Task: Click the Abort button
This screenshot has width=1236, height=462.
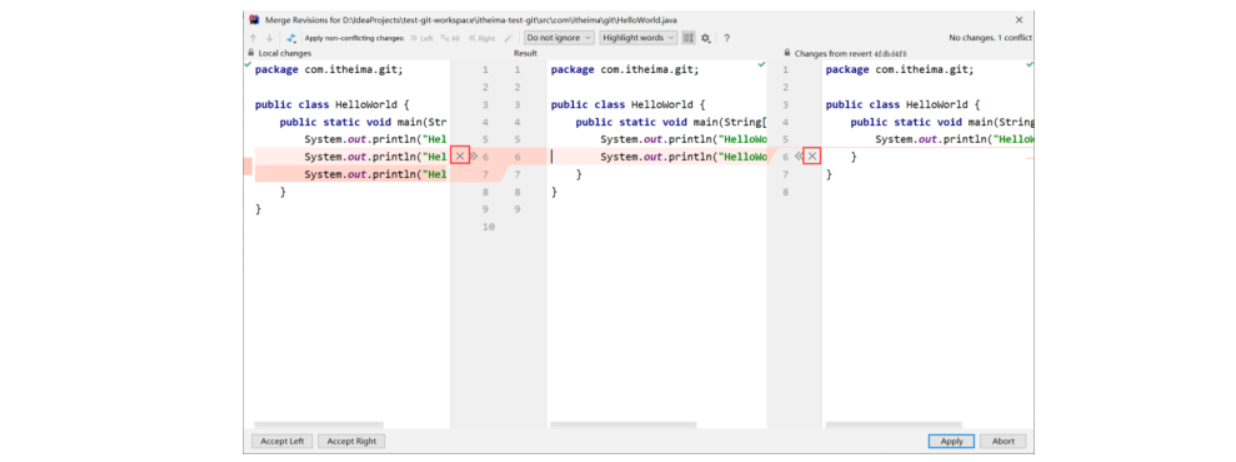Action: click(x=1003, y=441)
